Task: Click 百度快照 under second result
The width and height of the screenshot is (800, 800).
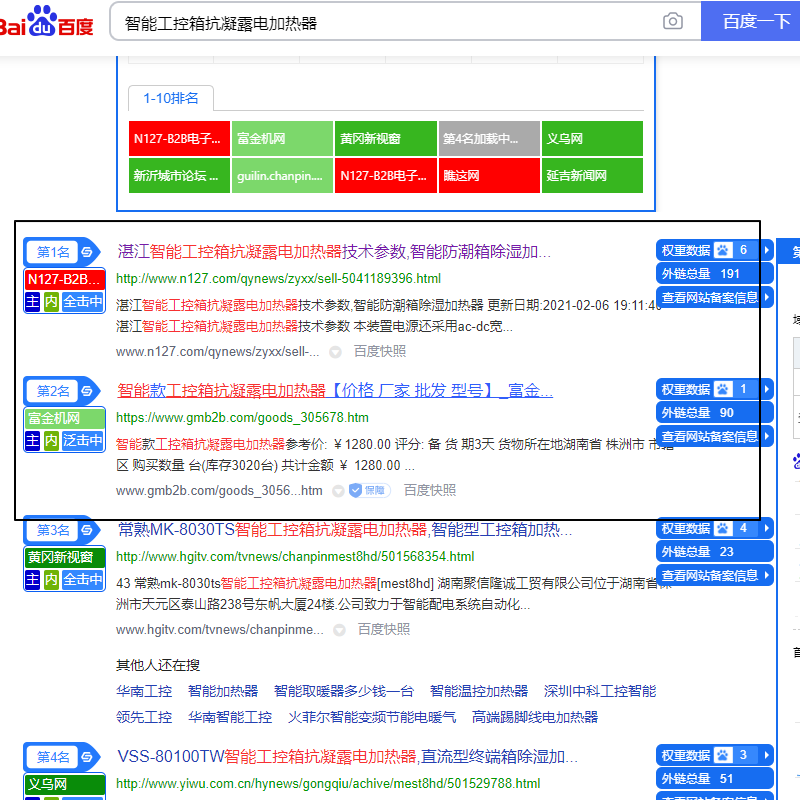Action: 430,490
